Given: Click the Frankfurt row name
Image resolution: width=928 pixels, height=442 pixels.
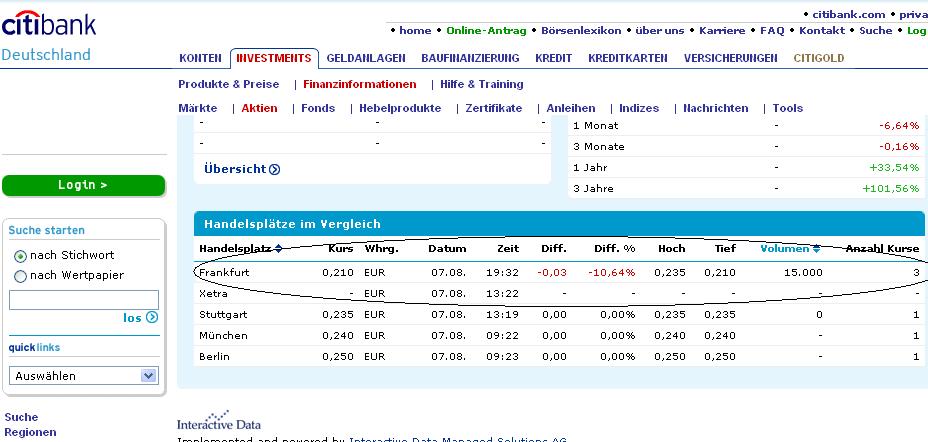Looking at the screenshot, I should coord(224,273).
